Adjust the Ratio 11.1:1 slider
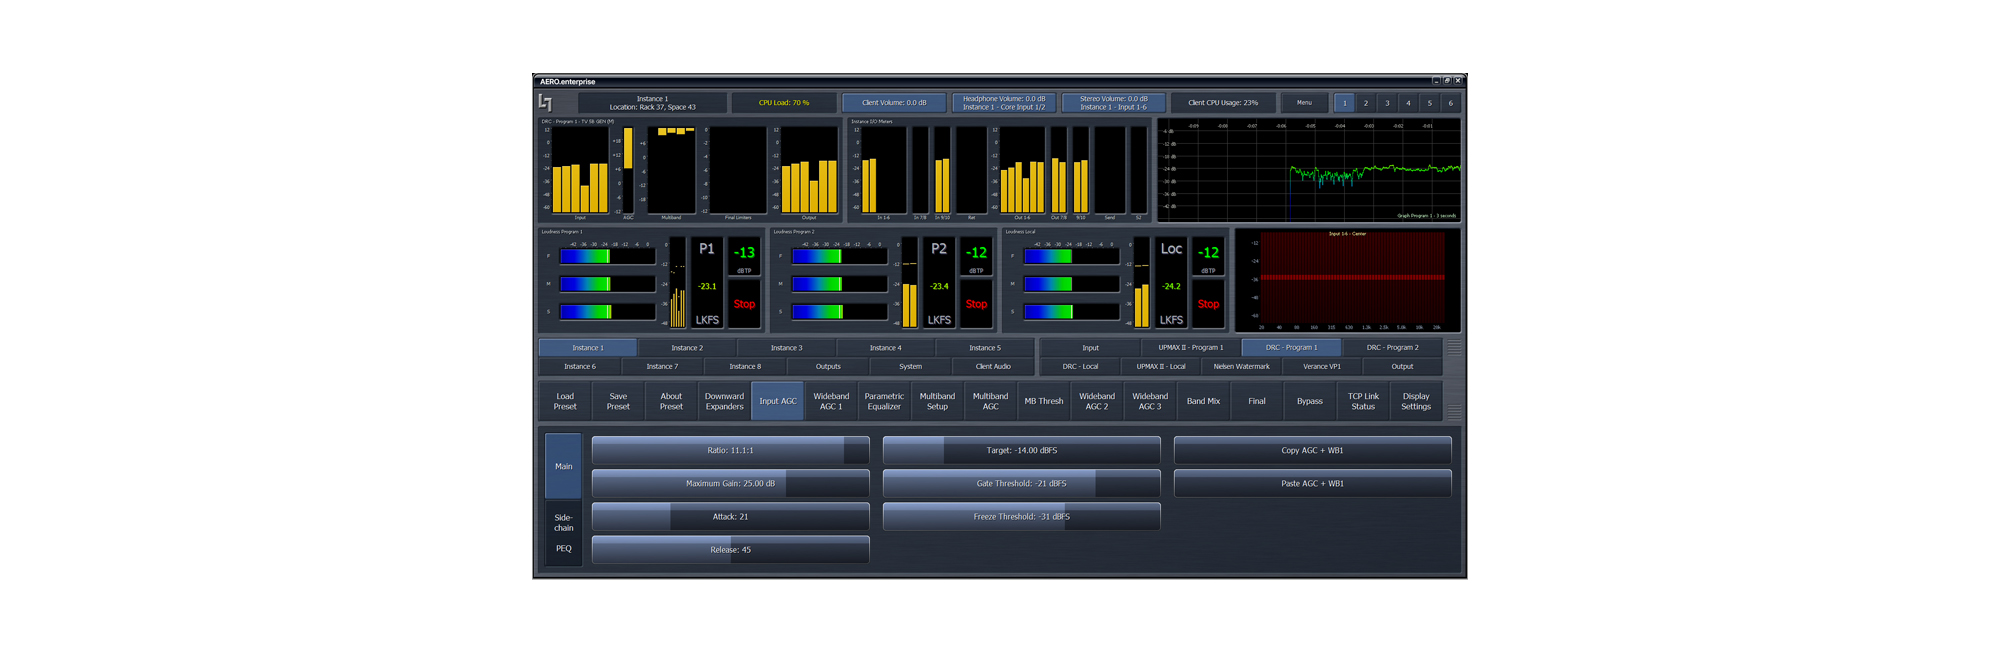Screen dimensions: 2000x650 pos(730,450)
